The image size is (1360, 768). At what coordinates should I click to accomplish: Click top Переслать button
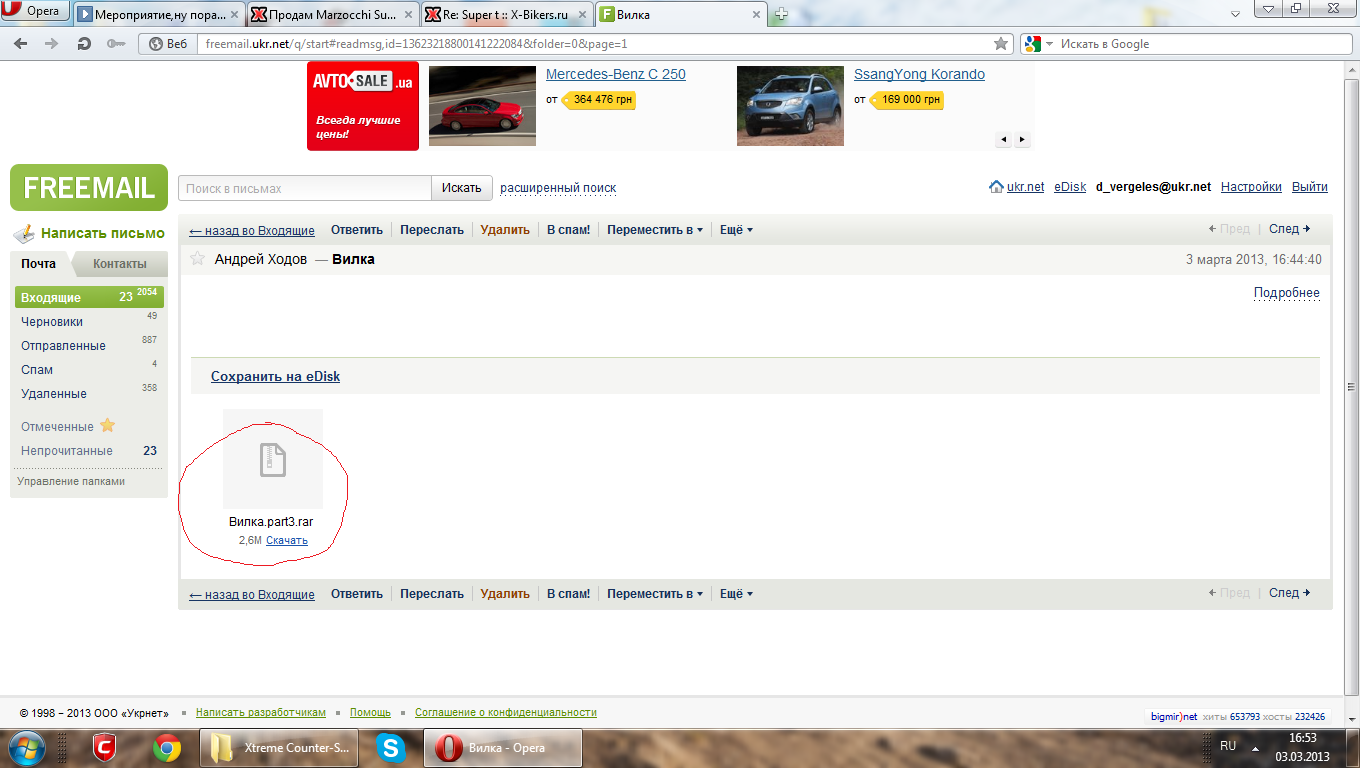tap(432, 230)
